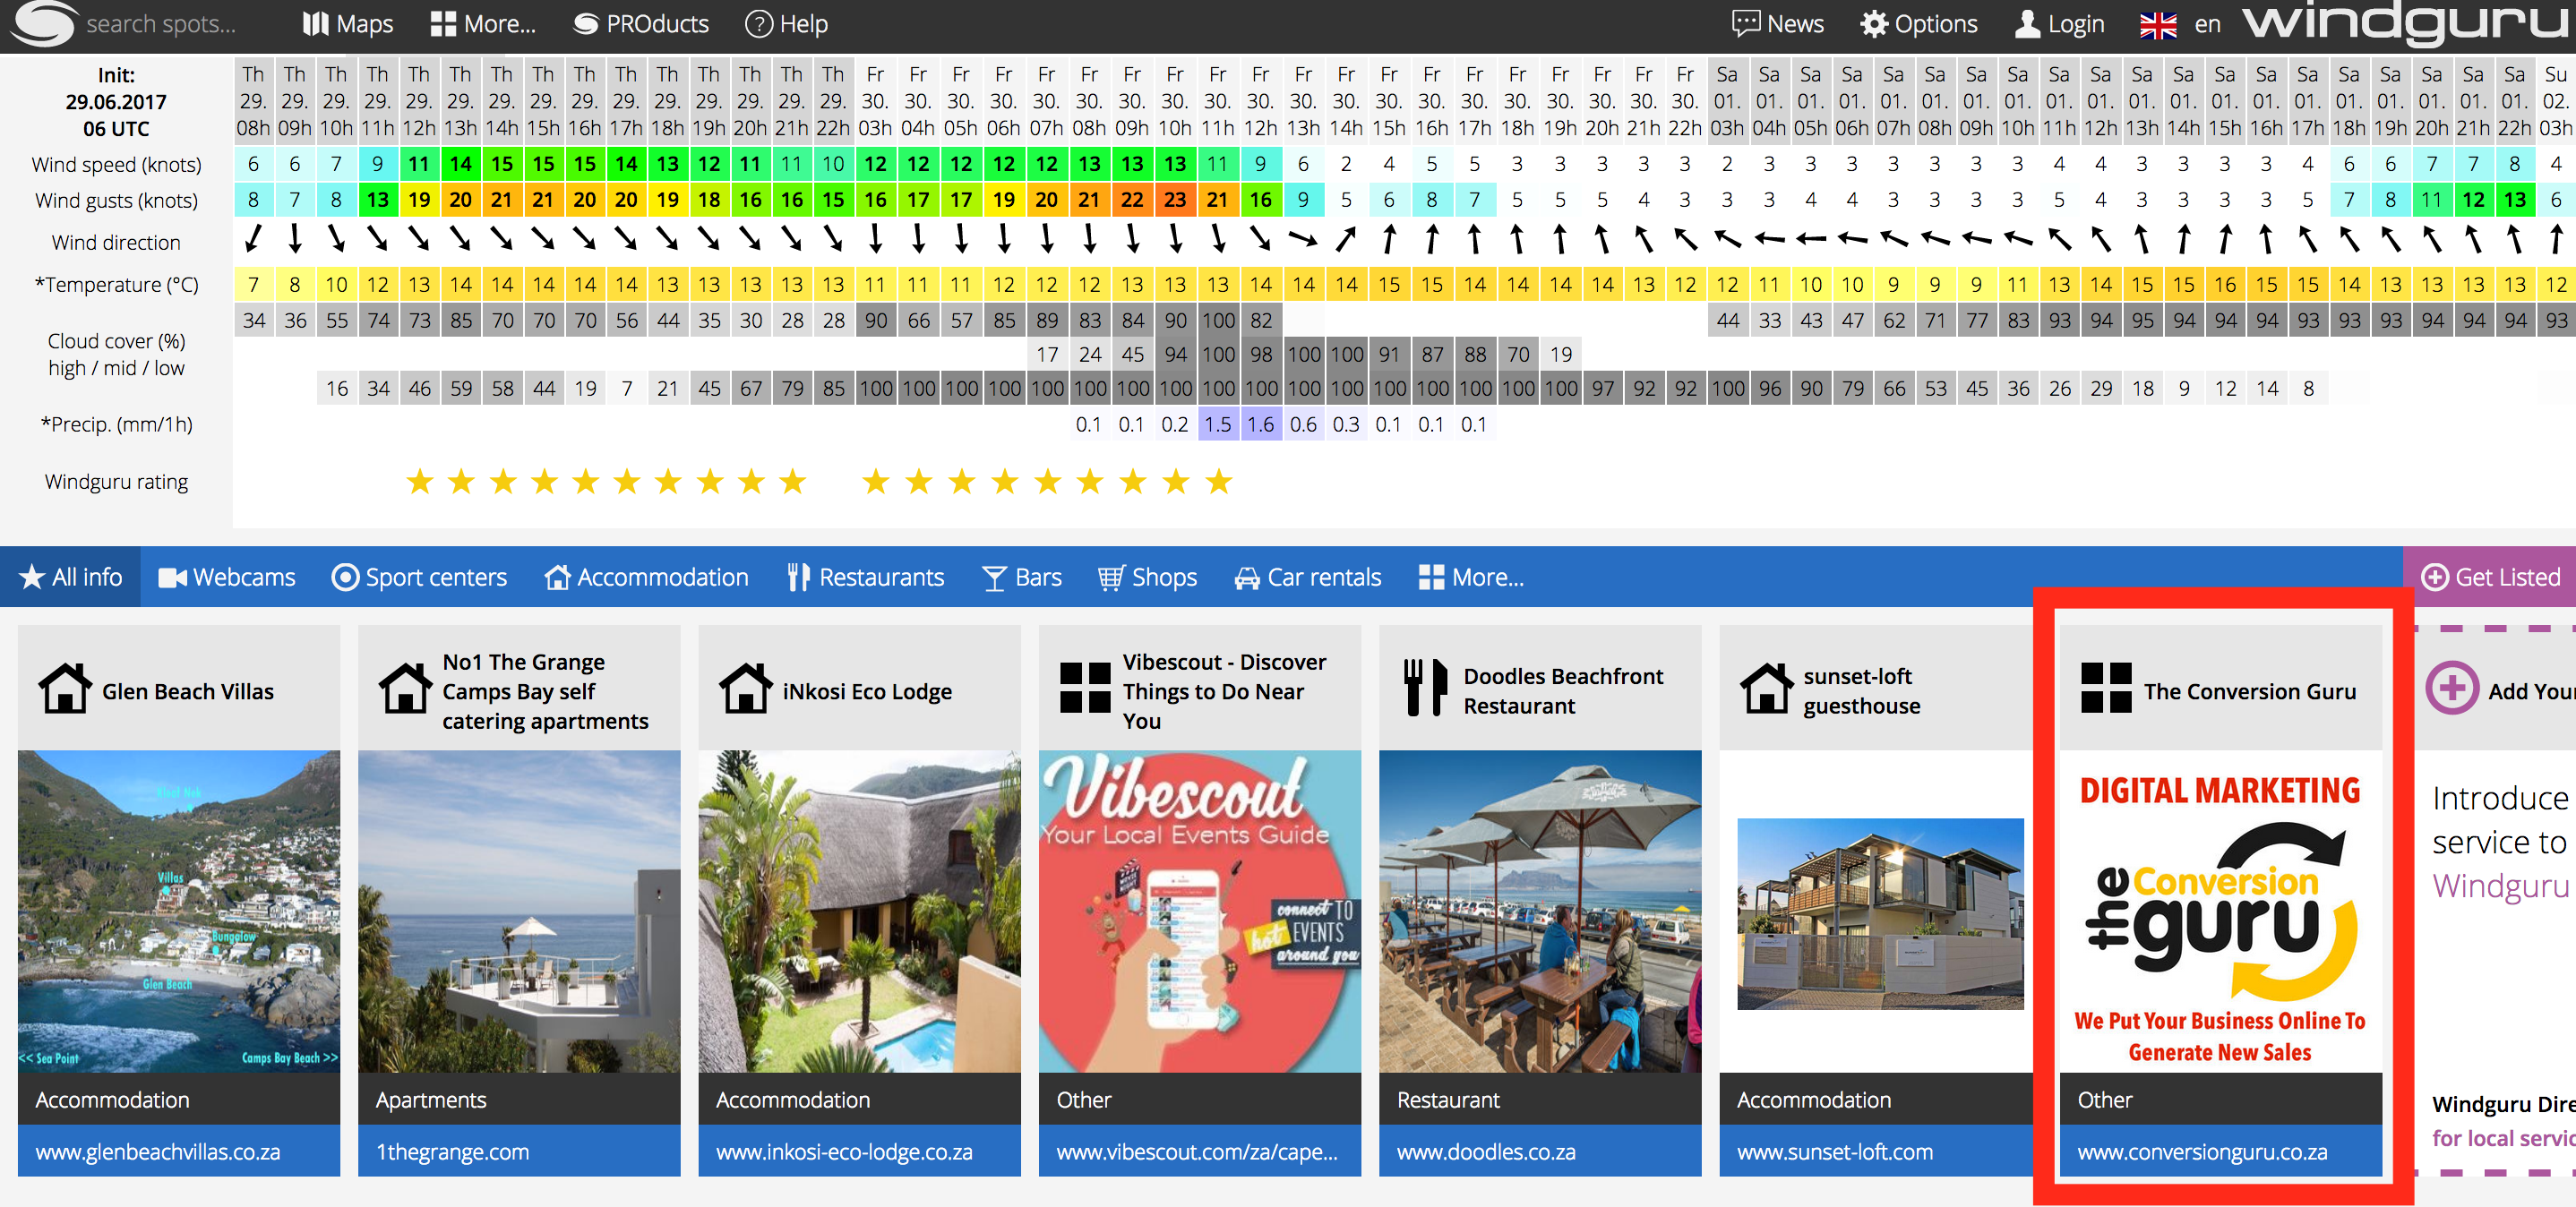Image resolution: width=2576 pixels, height=1207 pixels.
Task: Open the Accommodation tab
Action: tap(646, 577)
